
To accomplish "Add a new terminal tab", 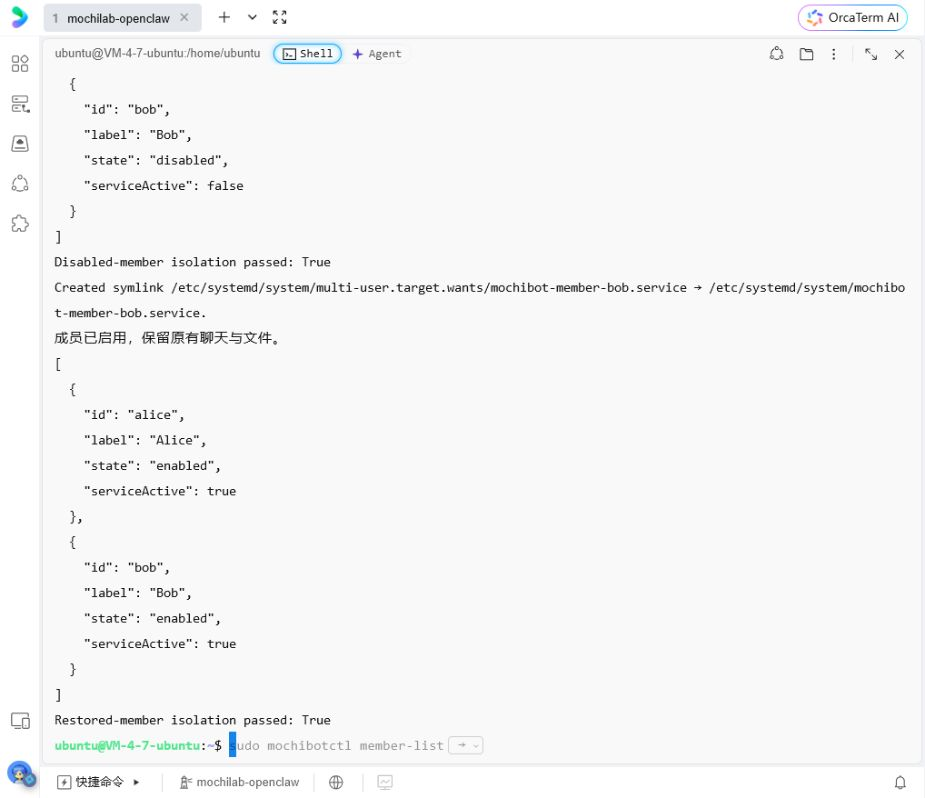I will (x=224, y=18).
